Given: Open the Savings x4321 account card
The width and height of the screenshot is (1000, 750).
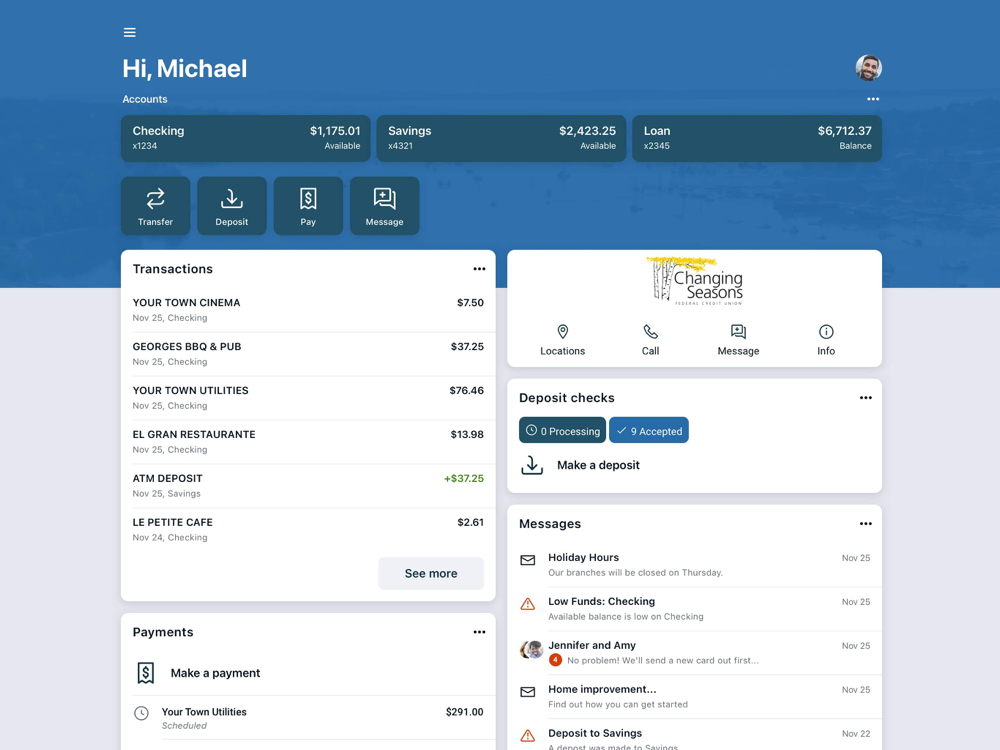Looking at the screenshot, I should click(x=501, y=138).
